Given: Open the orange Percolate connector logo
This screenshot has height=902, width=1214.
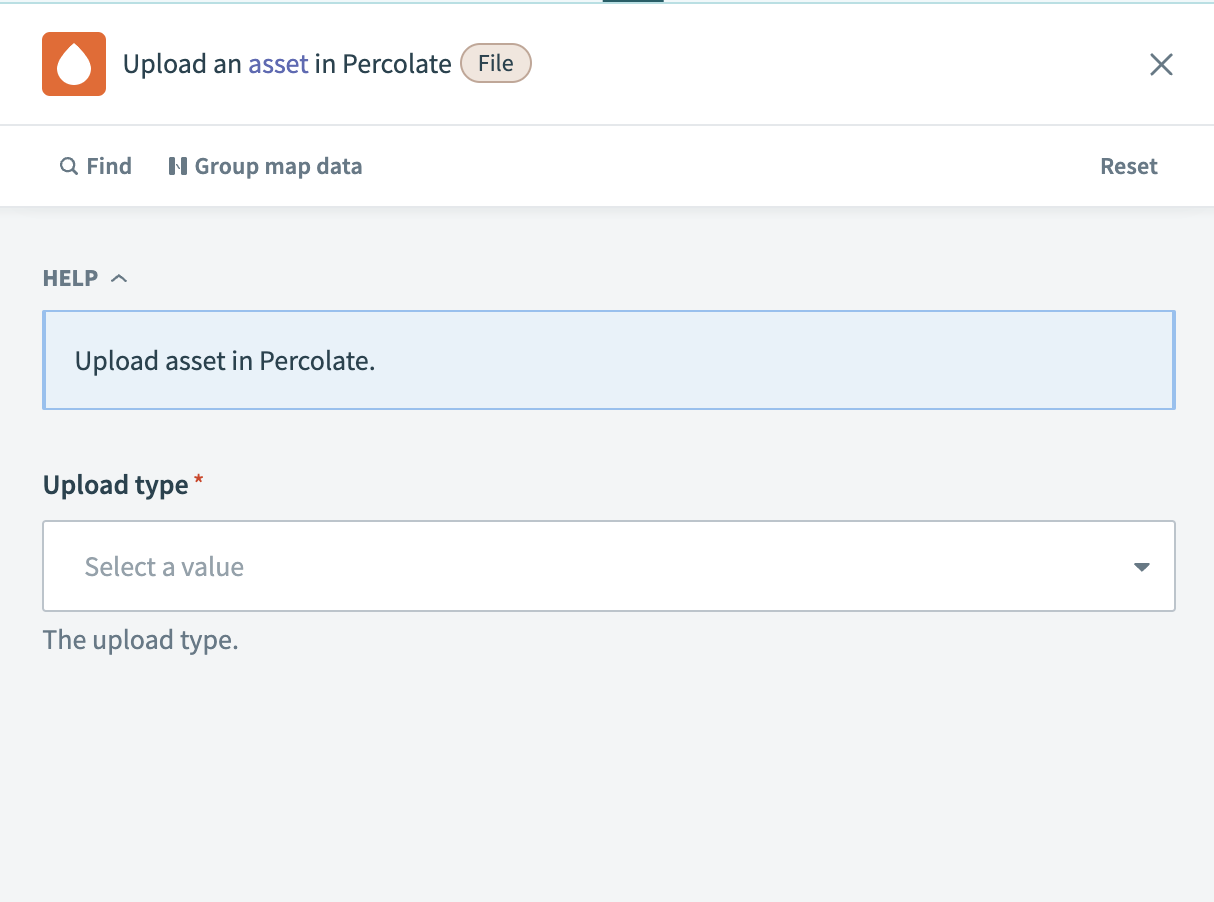Looking at the screenshot, I should click(x=72, y=63).
